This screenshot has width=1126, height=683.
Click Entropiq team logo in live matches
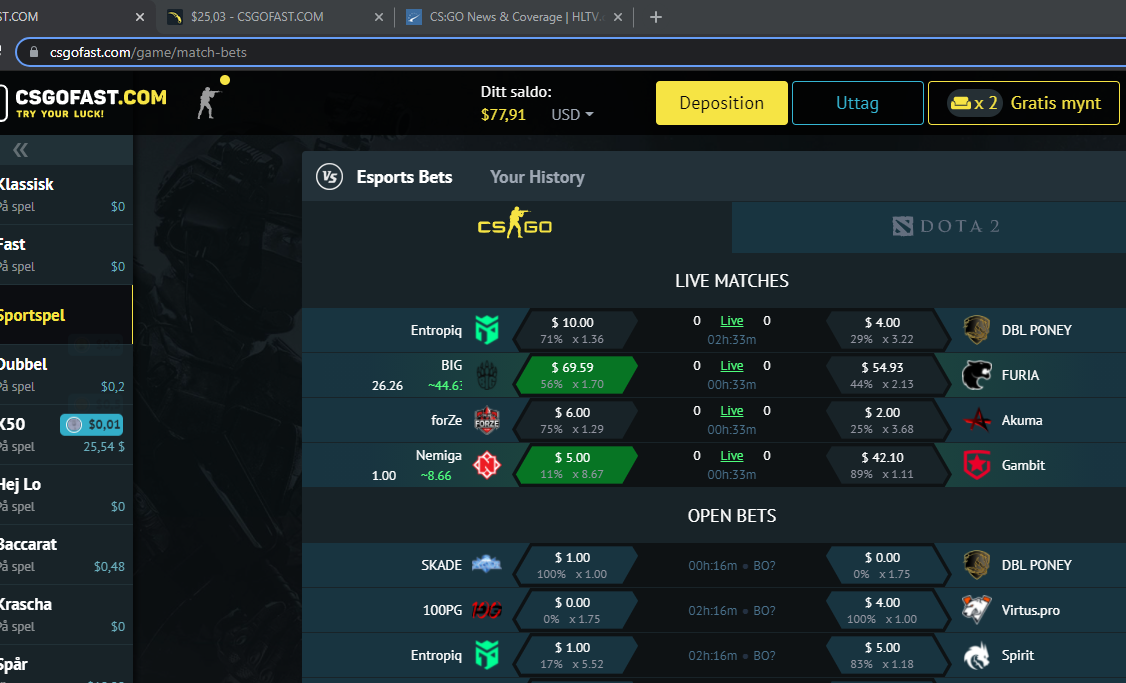click(487, 330)
